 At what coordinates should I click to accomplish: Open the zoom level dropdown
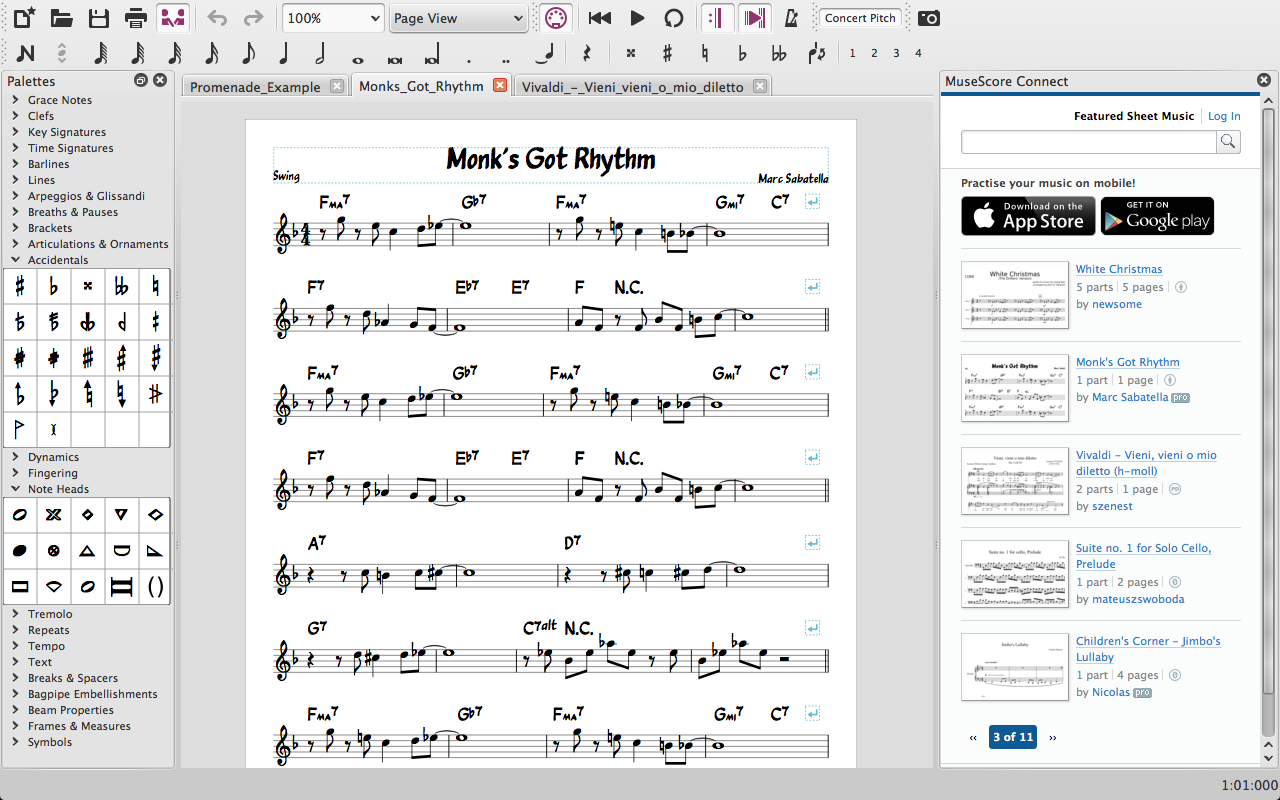pos(333,17)
